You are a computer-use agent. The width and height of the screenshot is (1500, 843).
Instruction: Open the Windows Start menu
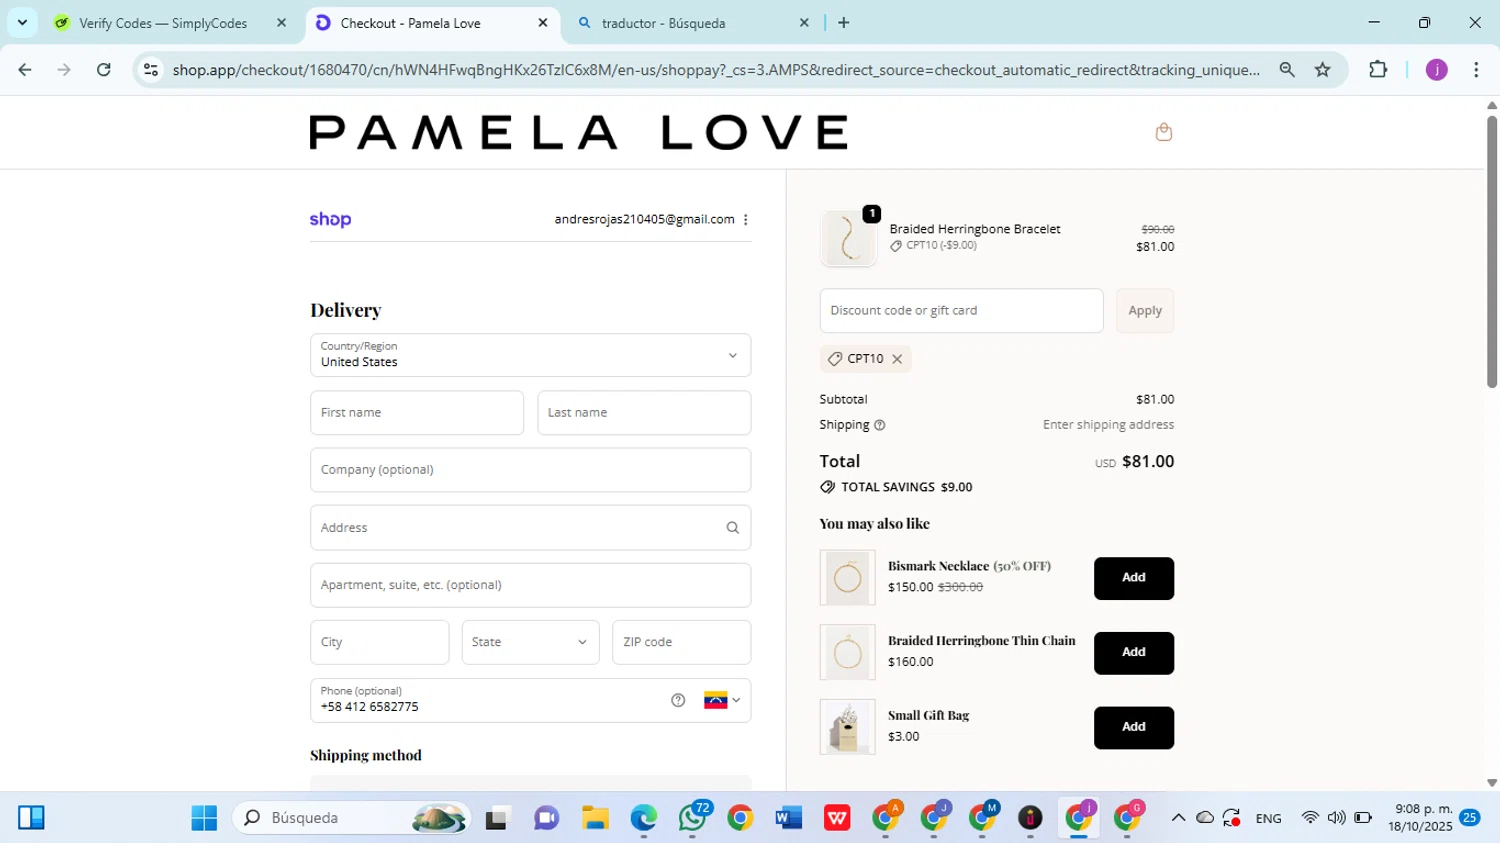point(204,818)
